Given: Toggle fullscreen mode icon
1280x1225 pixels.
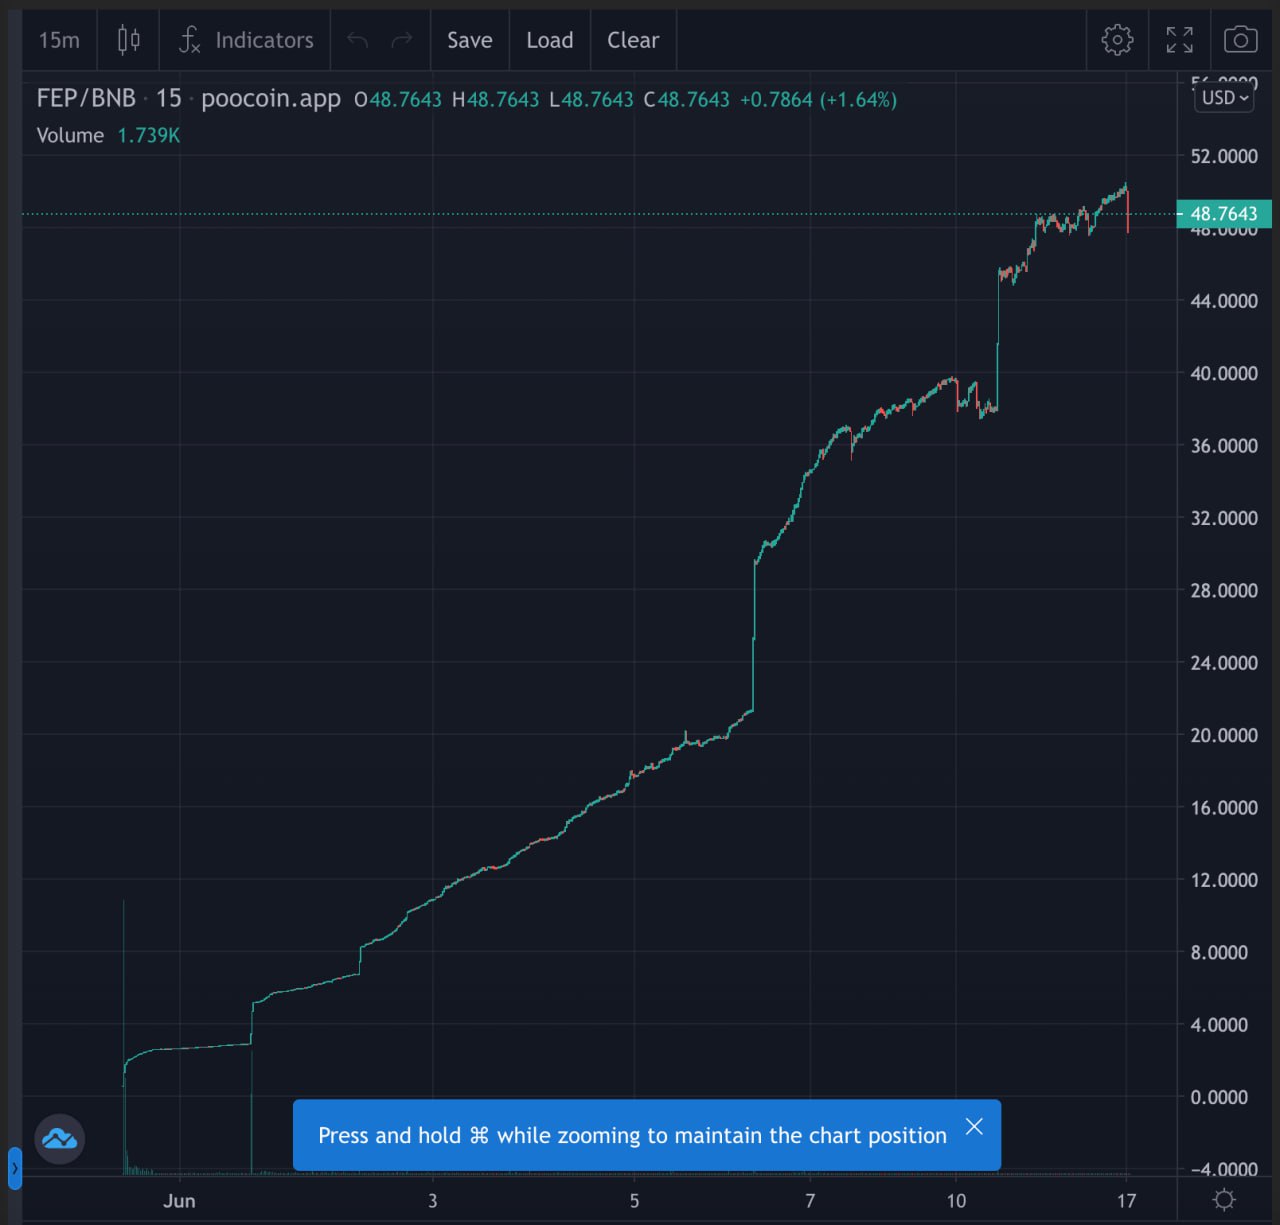Looking at the screenshot, I should (x=1179, y=40).
